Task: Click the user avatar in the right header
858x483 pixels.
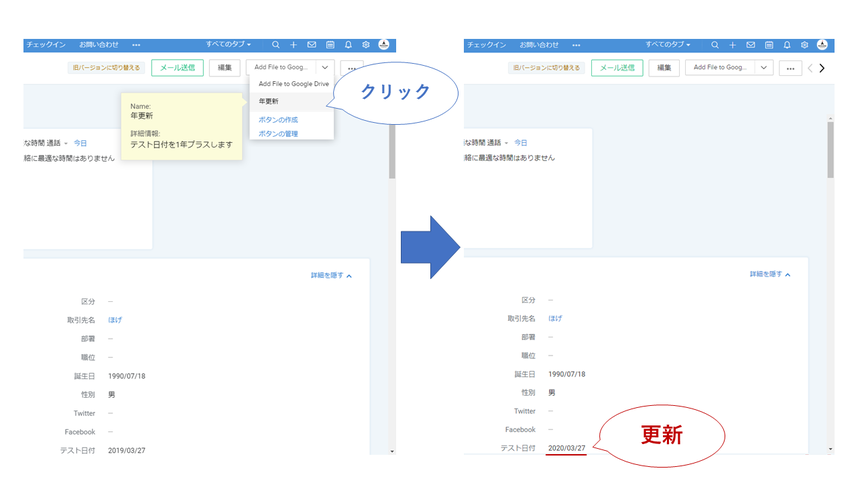Action: [821, 45]
